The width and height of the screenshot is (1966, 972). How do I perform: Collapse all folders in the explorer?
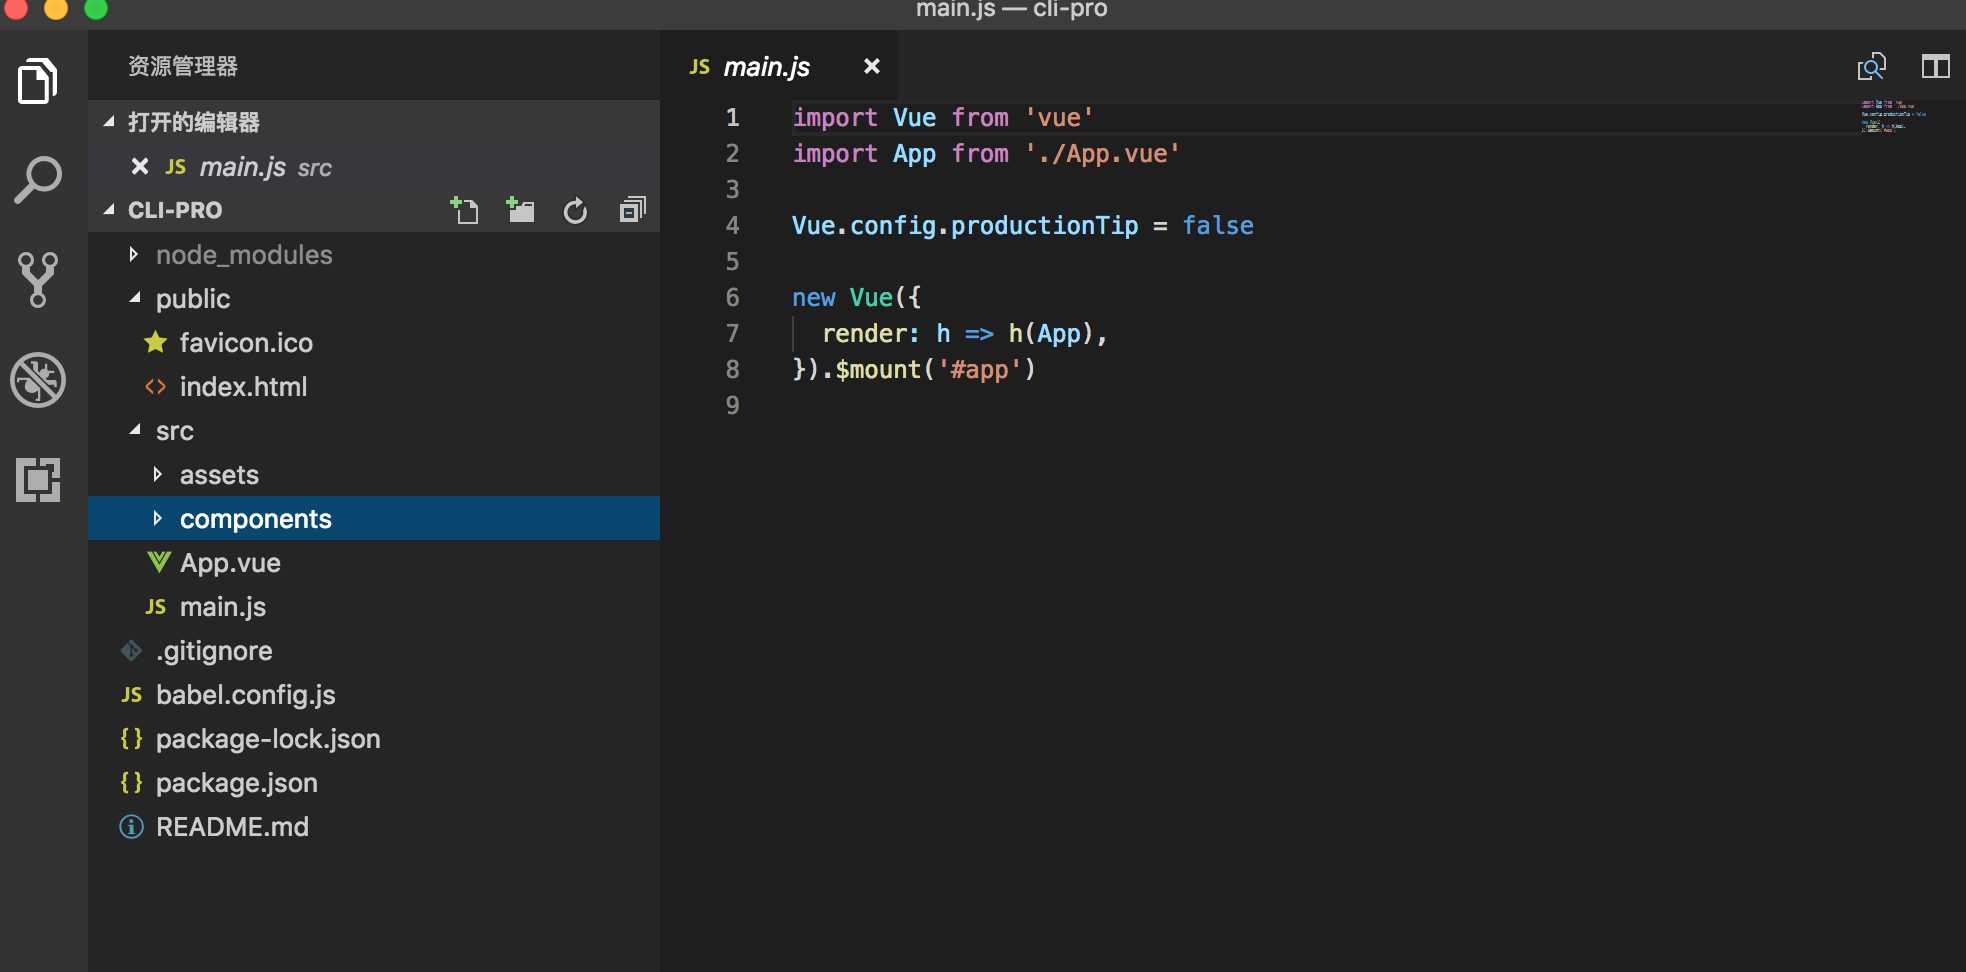click(x=632, y=210)
